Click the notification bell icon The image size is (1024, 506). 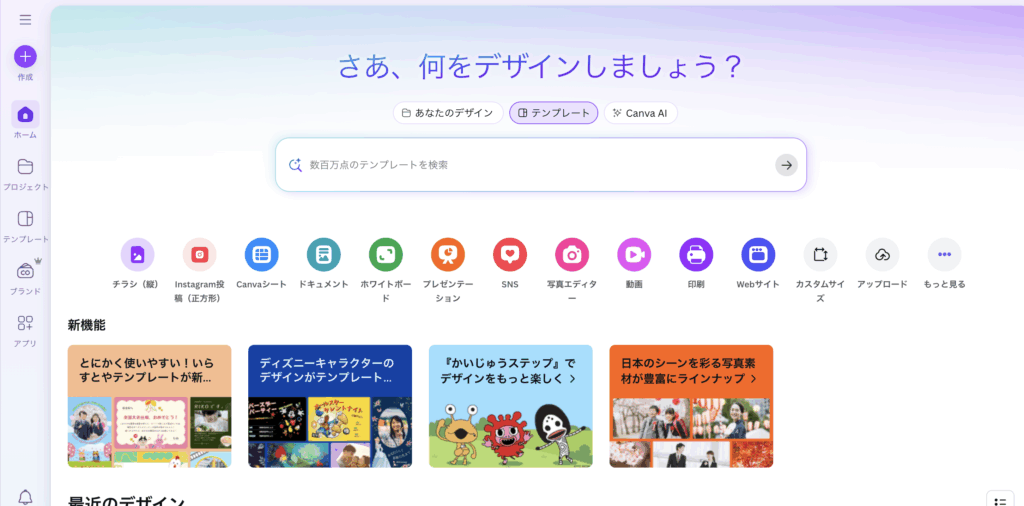coord(25,497)
